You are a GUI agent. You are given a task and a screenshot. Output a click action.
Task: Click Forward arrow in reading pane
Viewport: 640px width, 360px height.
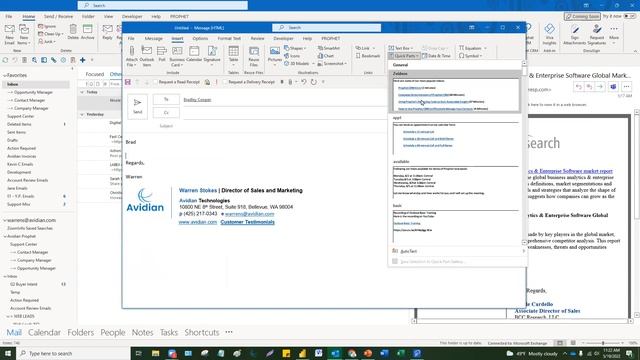pos(600,87)
